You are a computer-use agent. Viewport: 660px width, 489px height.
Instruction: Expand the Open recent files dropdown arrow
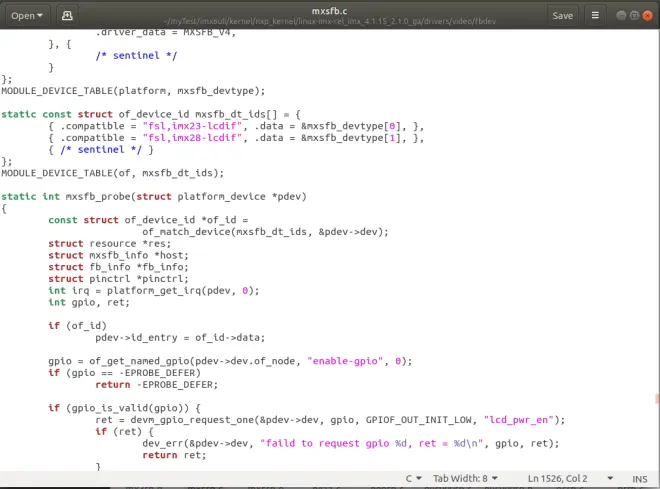[x=40, y=16]
